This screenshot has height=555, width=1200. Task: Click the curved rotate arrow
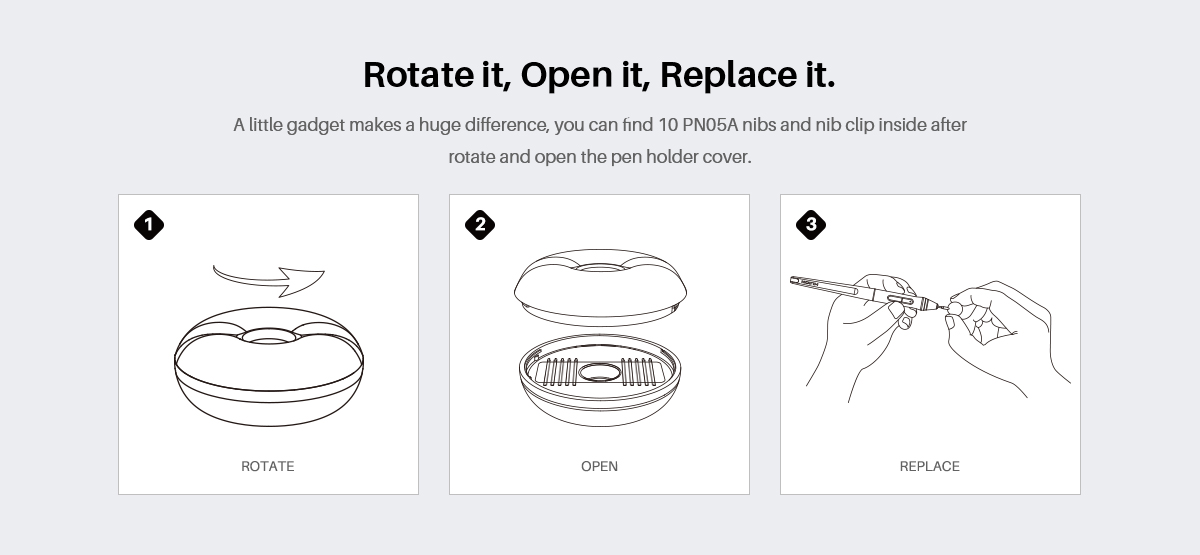pos(270,278)
